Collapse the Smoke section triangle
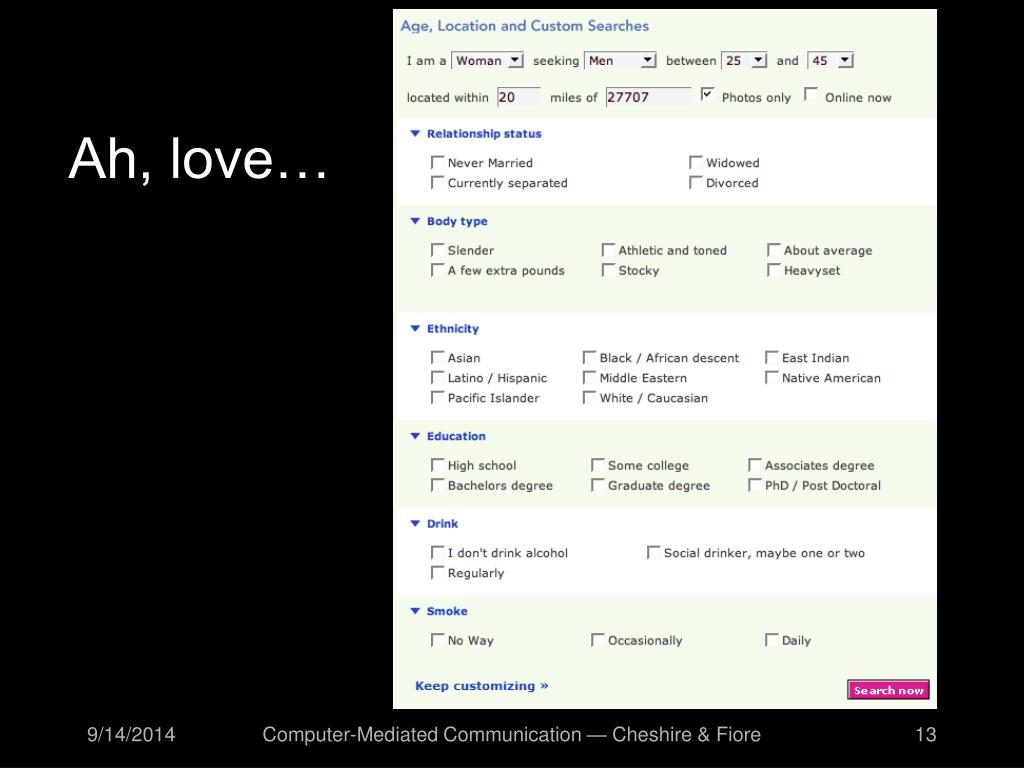Screen dimensions: 1024x768 pyautogui.click(x=415, y=611)
